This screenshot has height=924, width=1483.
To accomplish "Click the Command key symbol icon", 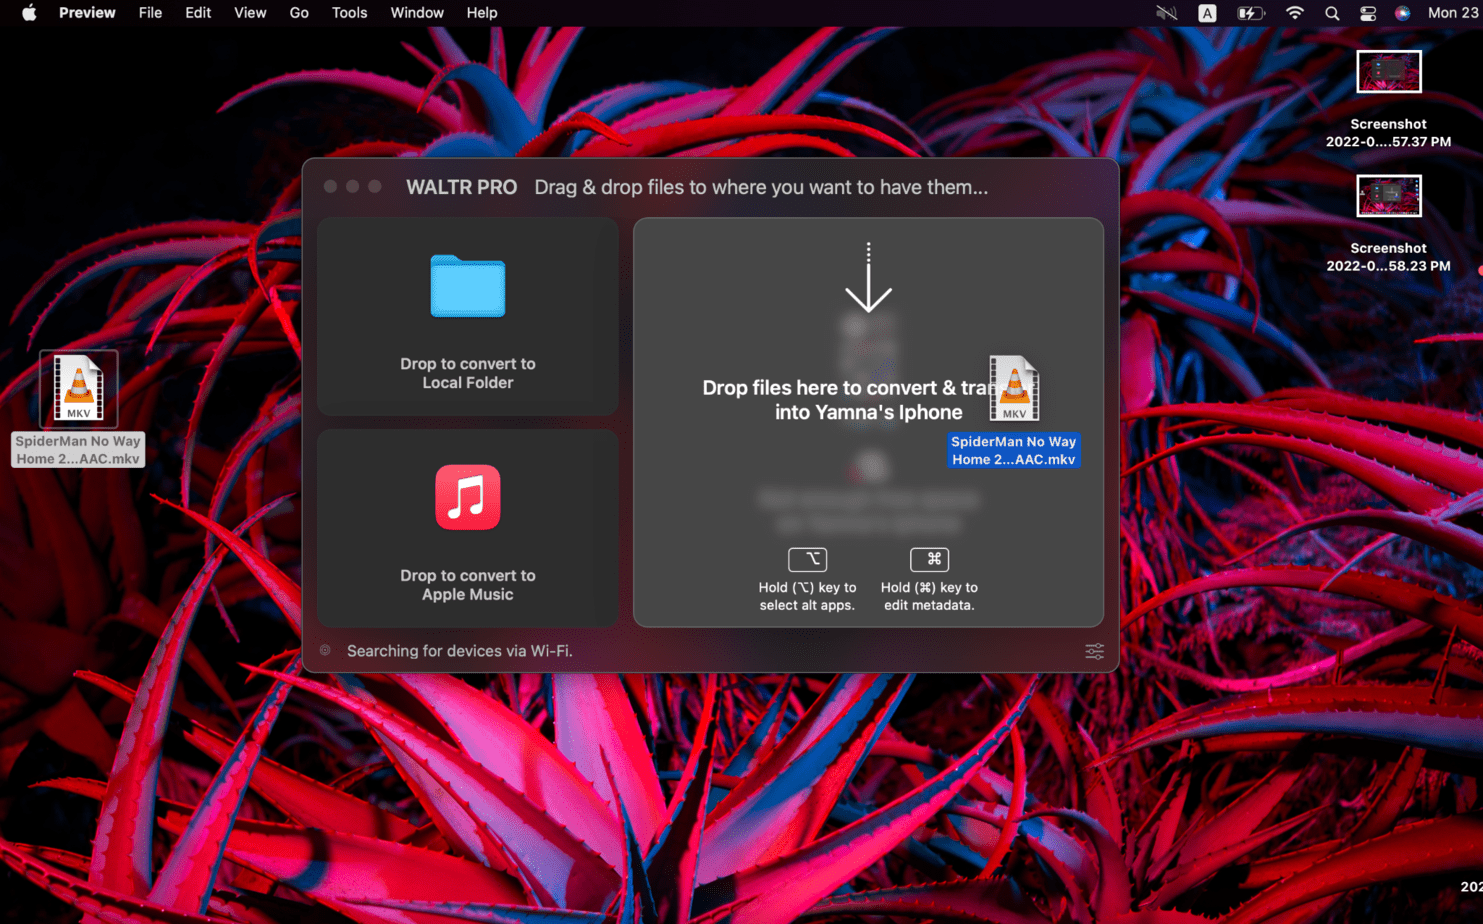I will 929,559.
